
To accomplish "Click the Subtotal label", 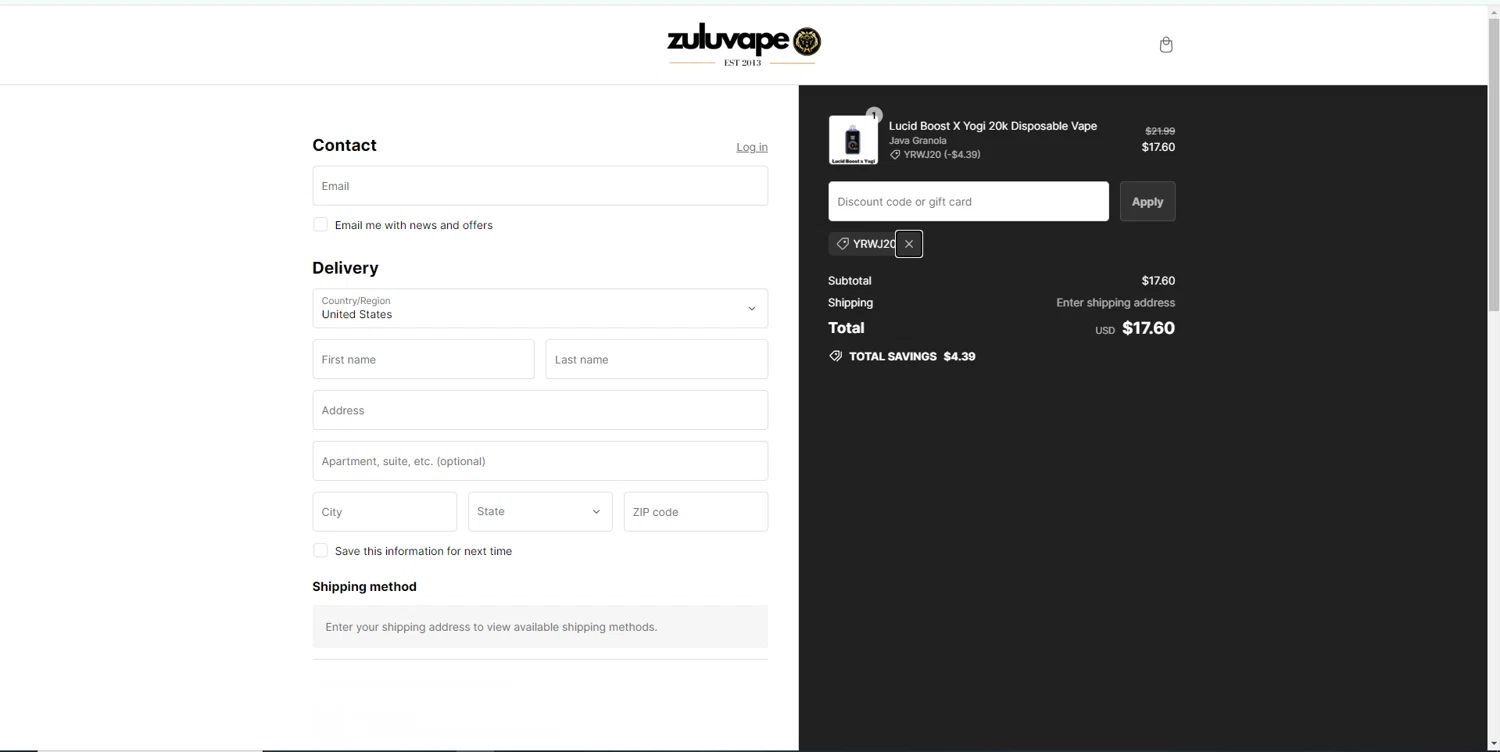I will (x=850, y=281).
